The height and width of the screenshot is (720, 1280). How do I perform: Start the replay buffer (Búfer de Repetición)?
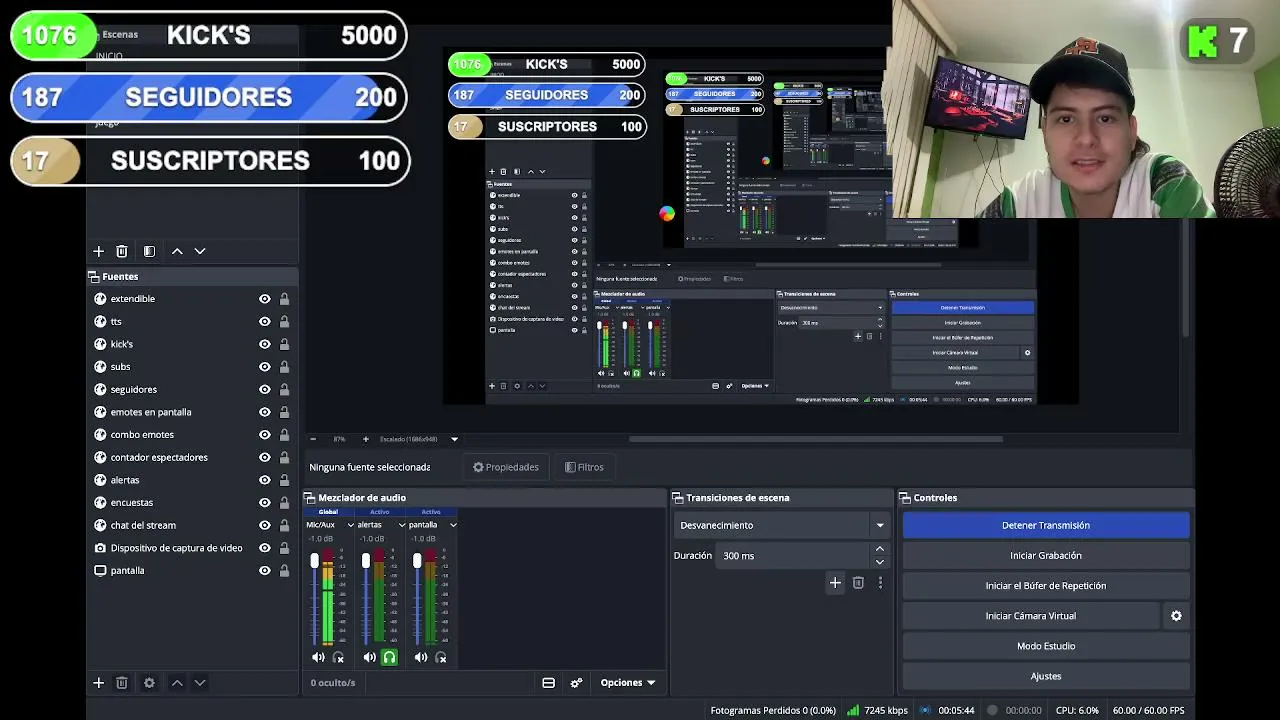coord(1046,586)
